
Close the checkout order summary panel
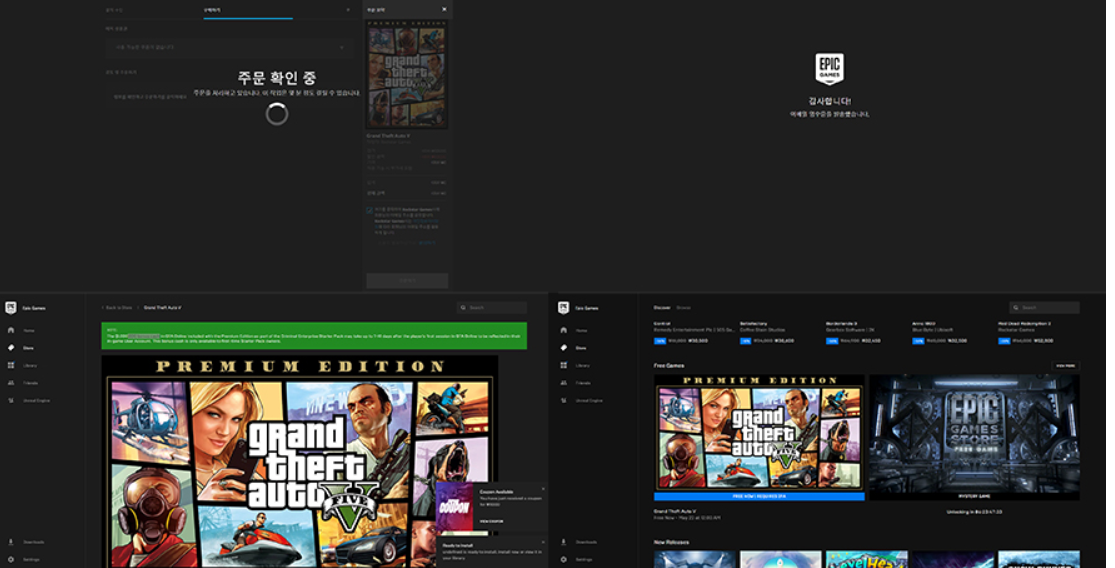pos(444,9)
